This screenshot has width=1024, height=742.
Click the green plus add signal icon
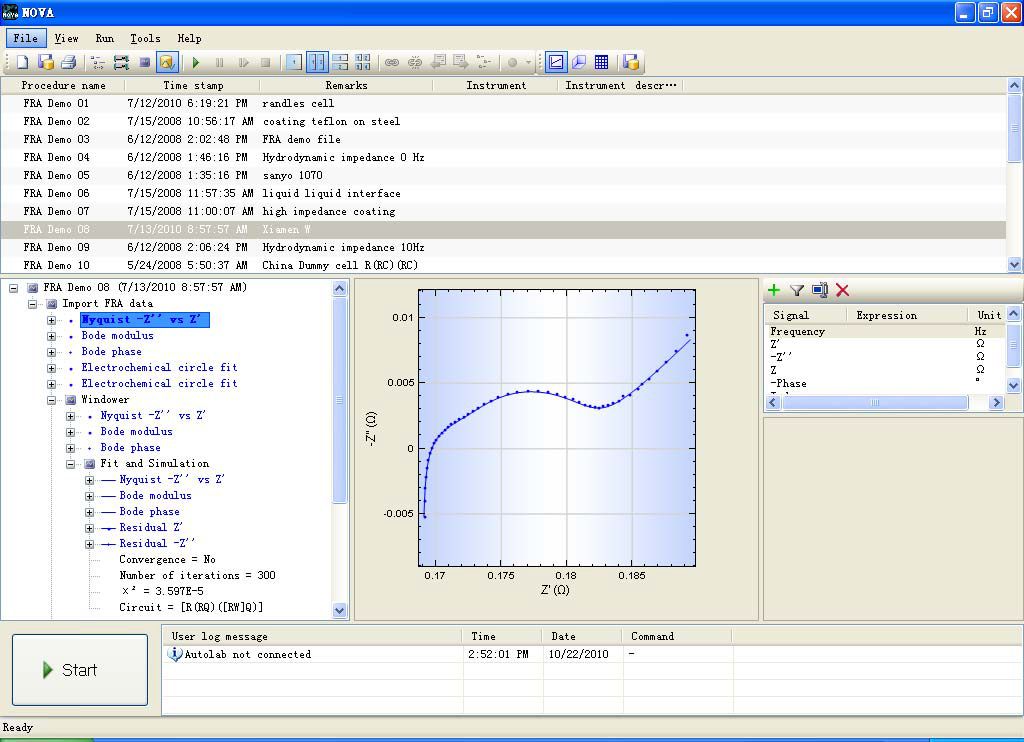[x=774, y=290]
